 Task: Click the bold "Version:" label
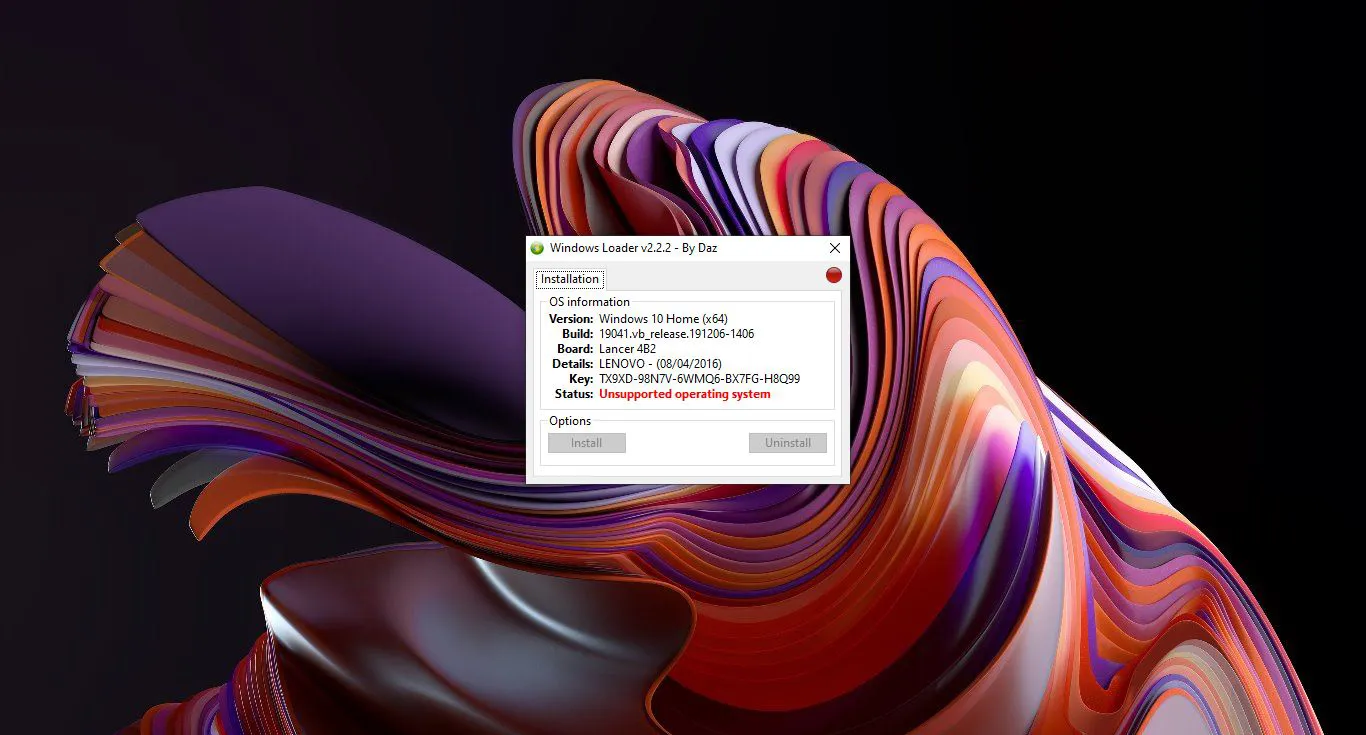point(571,319)
